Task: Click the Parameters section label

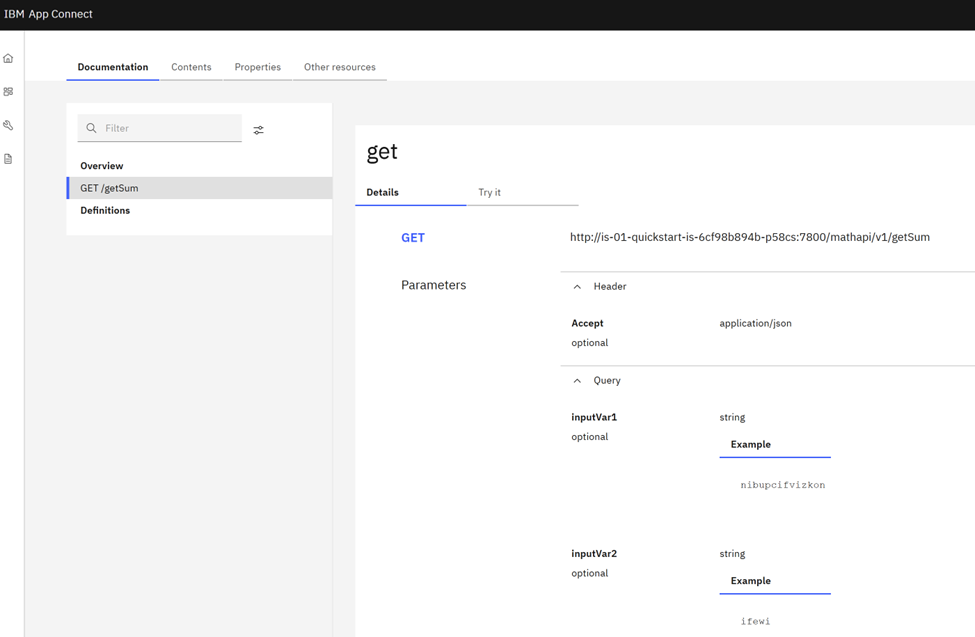Action: [433, 285]
